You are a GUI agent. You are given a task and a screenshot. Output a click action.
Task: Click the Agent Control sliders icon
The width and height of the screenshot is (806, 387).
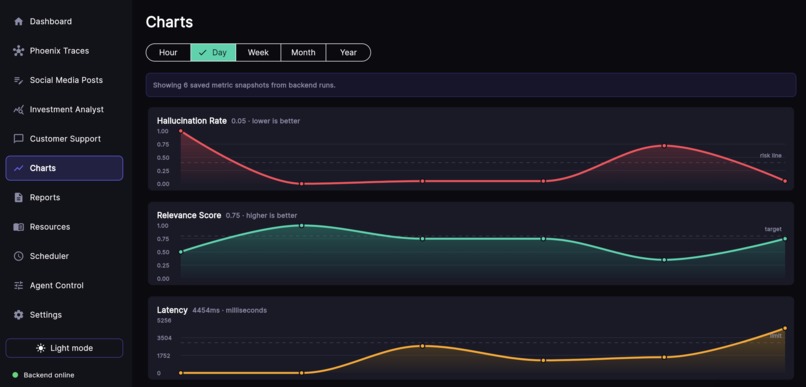click(19, 285)
